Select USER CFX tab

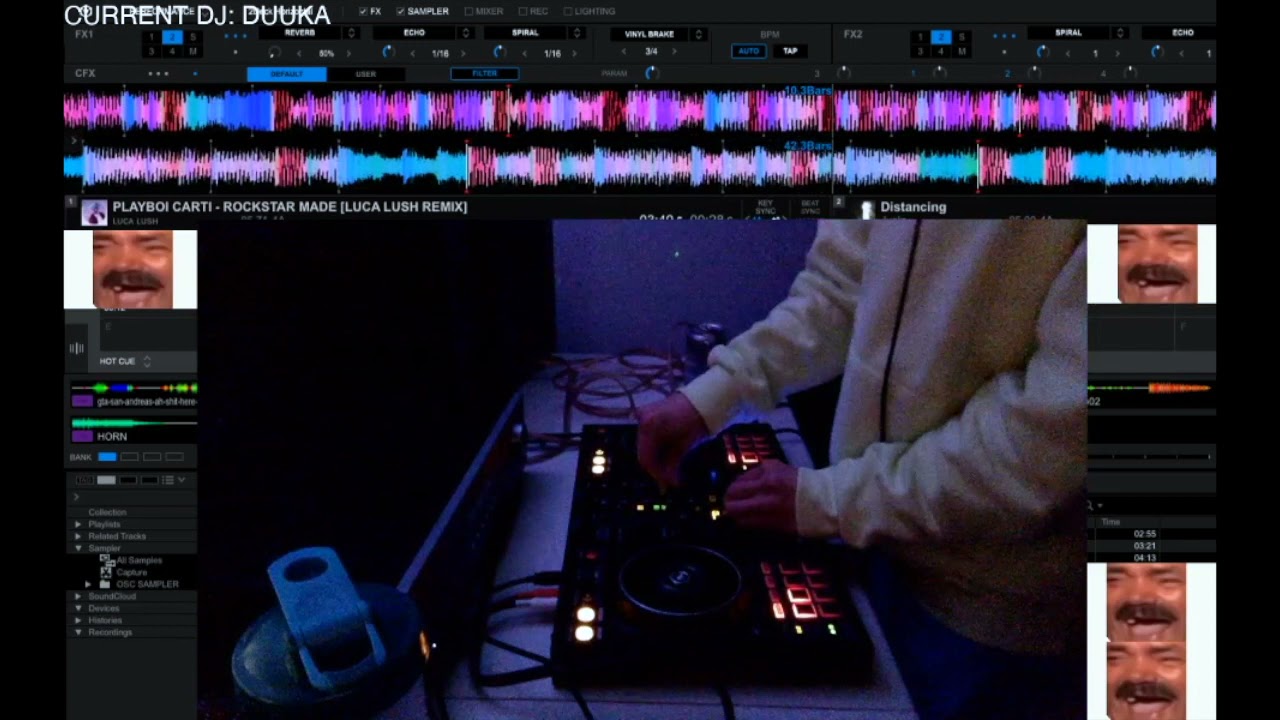(x=366, y=74)
